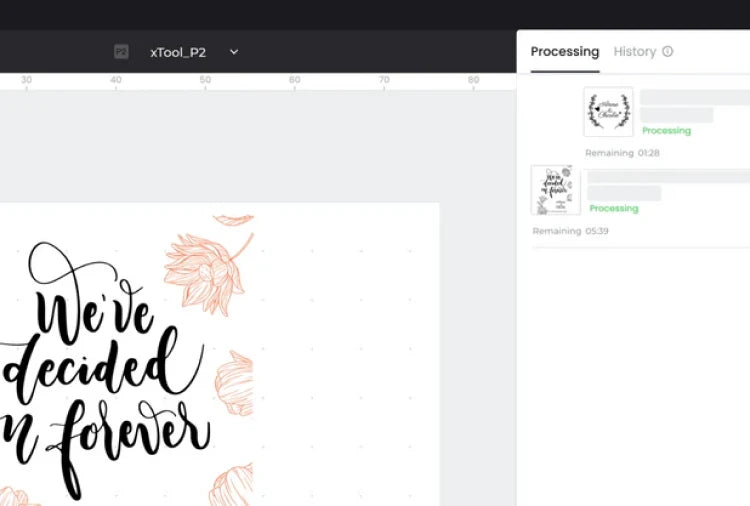Click the info icon beside History
Image resolution: width=750 pixels, height=506 pixels.
click(668, 52)
